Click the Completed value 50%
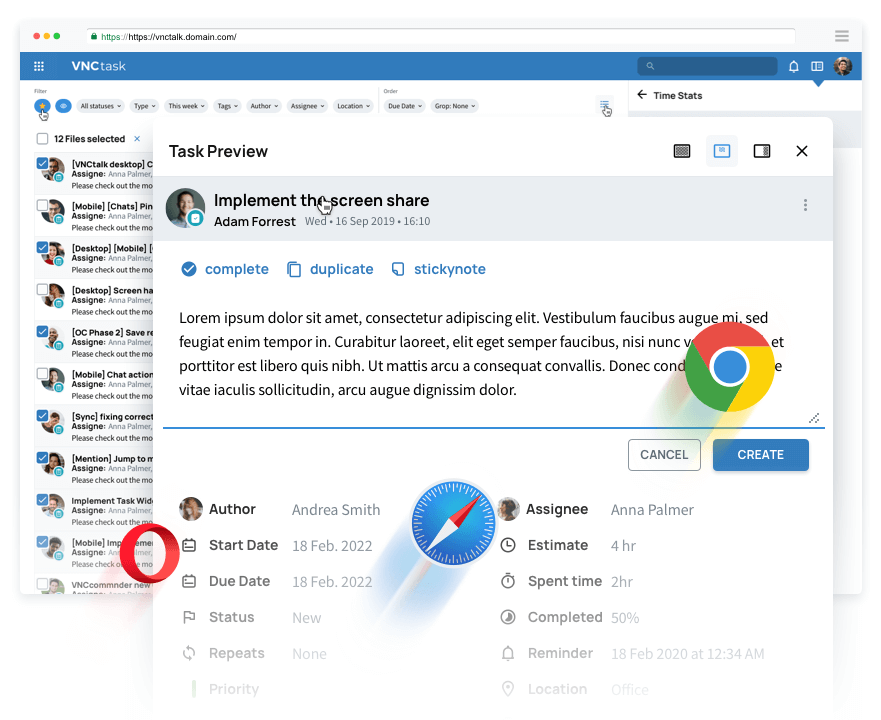The image size is (881, 720). [625, 618]
